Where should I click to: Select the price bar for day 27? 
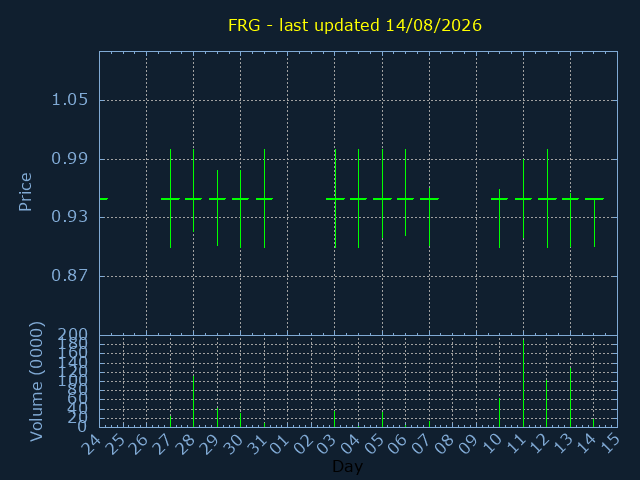pyautogui.click(x=170, y=198)
